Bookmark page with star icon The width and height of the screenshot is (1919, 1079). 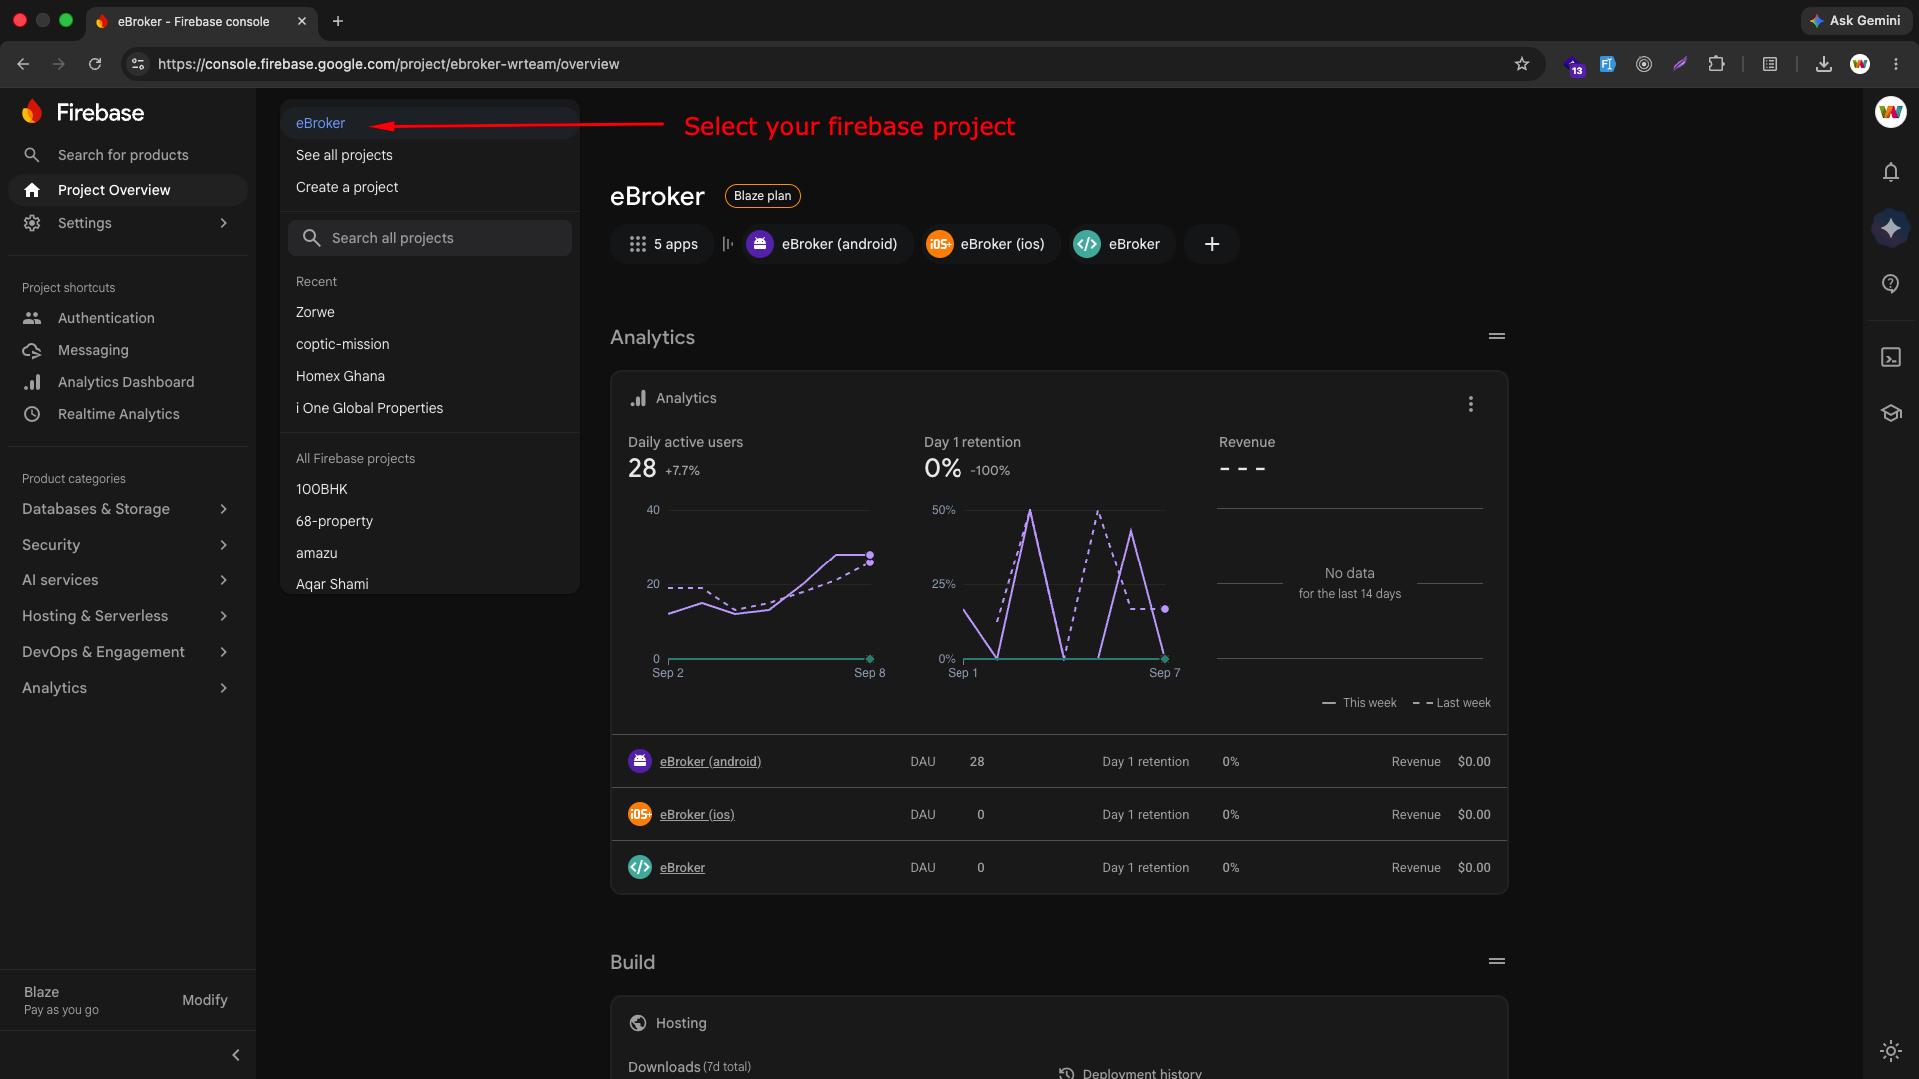pos(1521,64)
